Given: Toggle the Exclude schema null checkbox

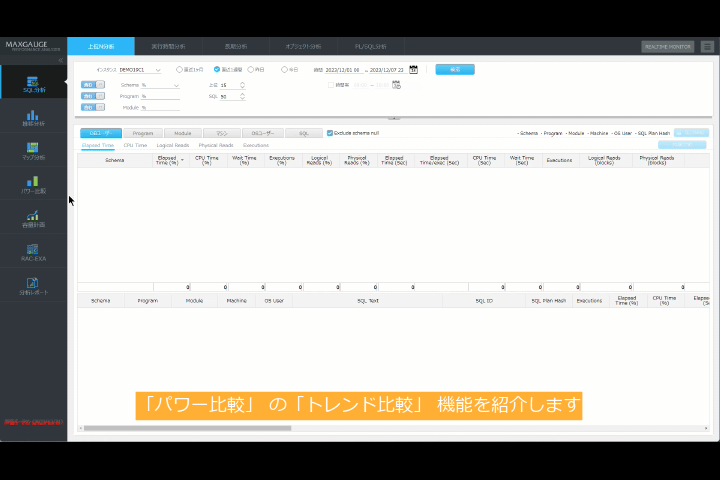Looking at the screenshot, I should 330,133.
